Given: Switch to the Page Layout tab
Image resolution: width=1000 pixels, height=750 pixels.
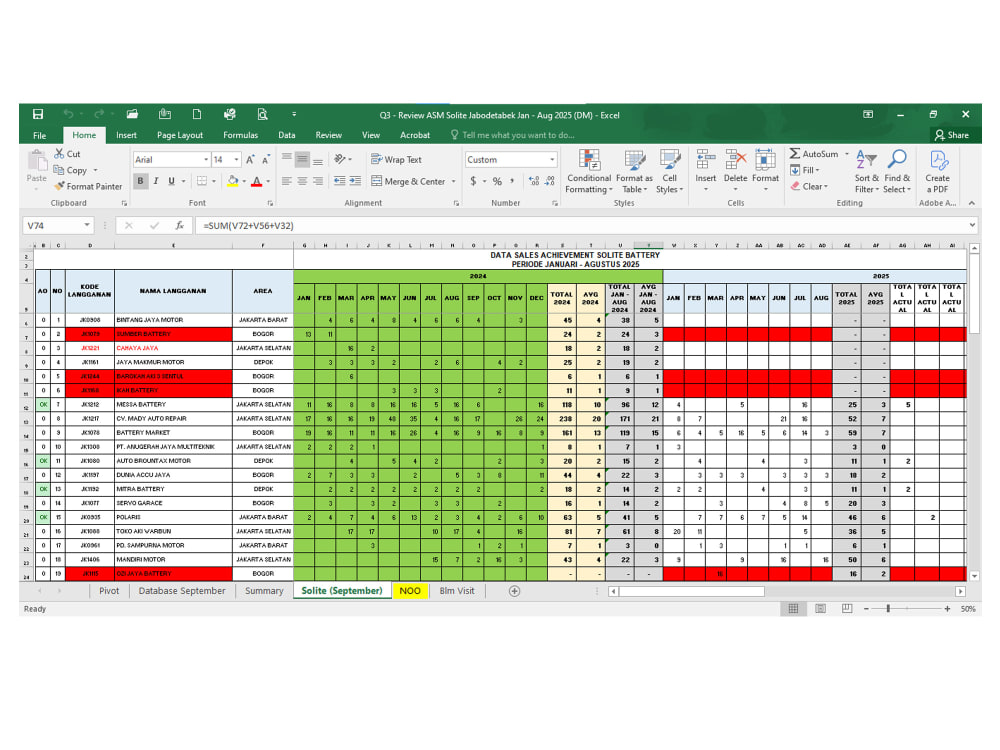Looking at the screenshot, I should [x=180, y=135].
